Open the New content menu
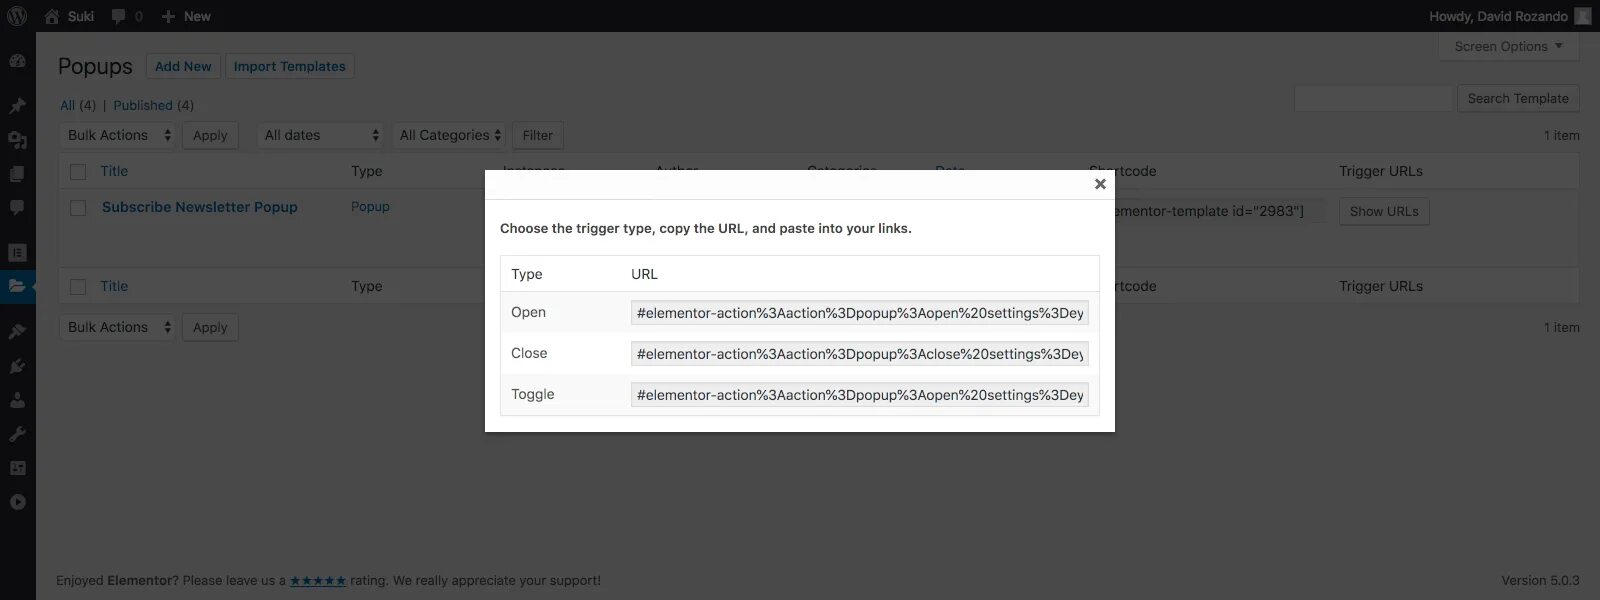 click(x=186, y=16)
